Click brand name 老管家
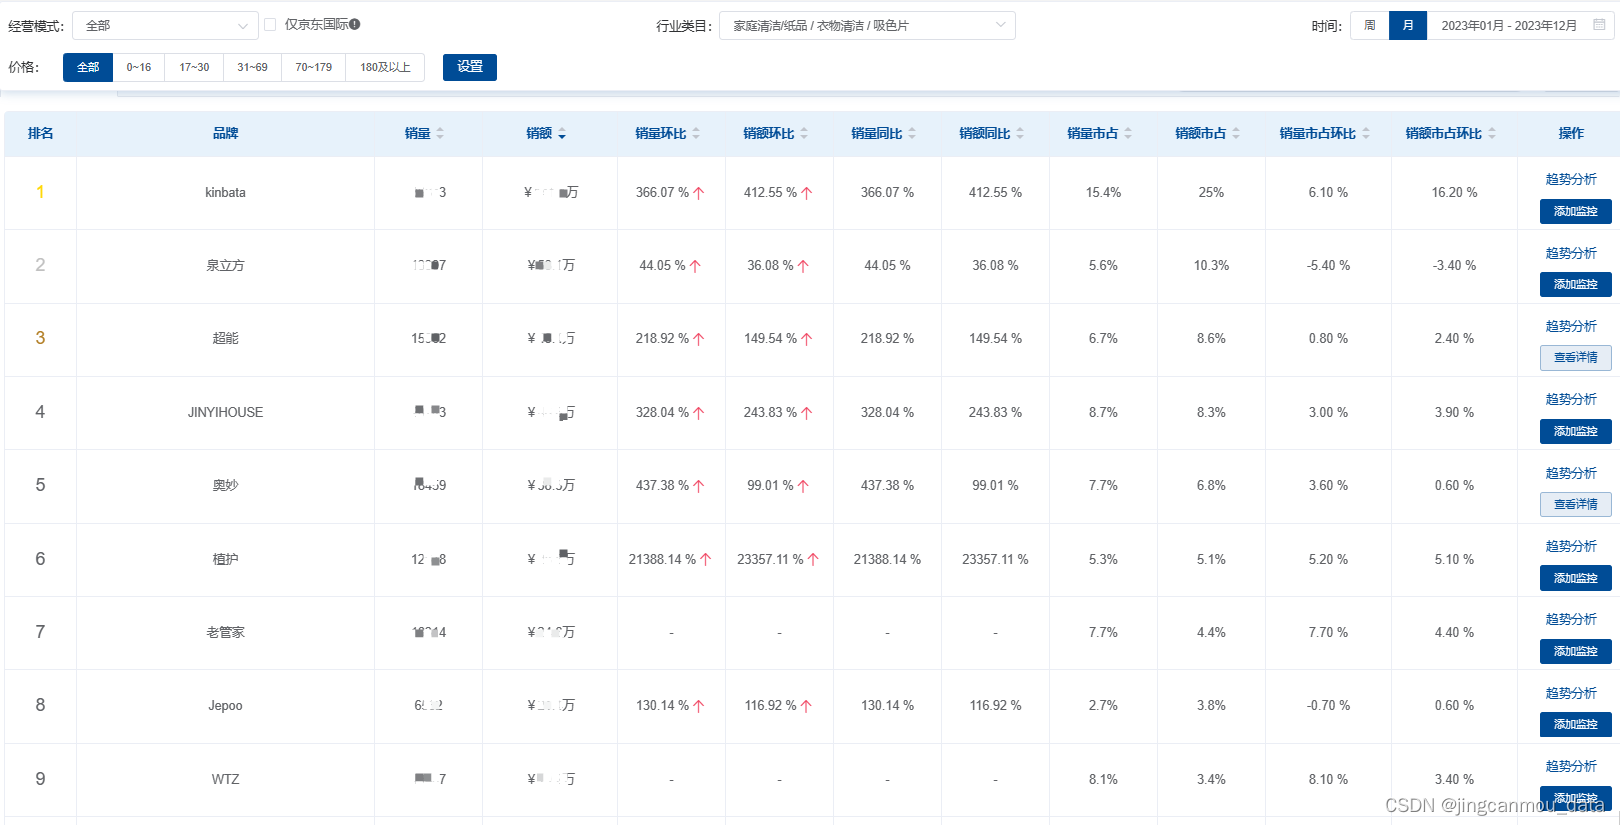The width and height of the screenshot is (1620, 825). tap(225, 632)
